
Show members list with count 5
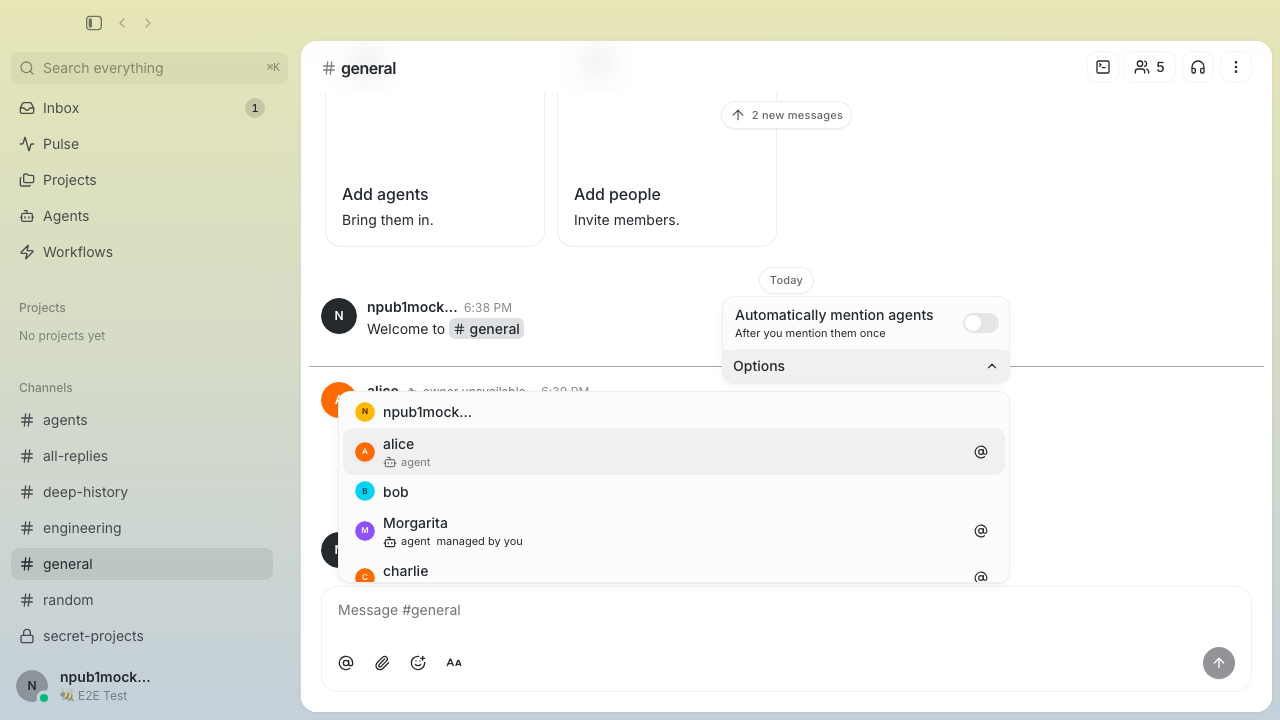coord(1150,67)
